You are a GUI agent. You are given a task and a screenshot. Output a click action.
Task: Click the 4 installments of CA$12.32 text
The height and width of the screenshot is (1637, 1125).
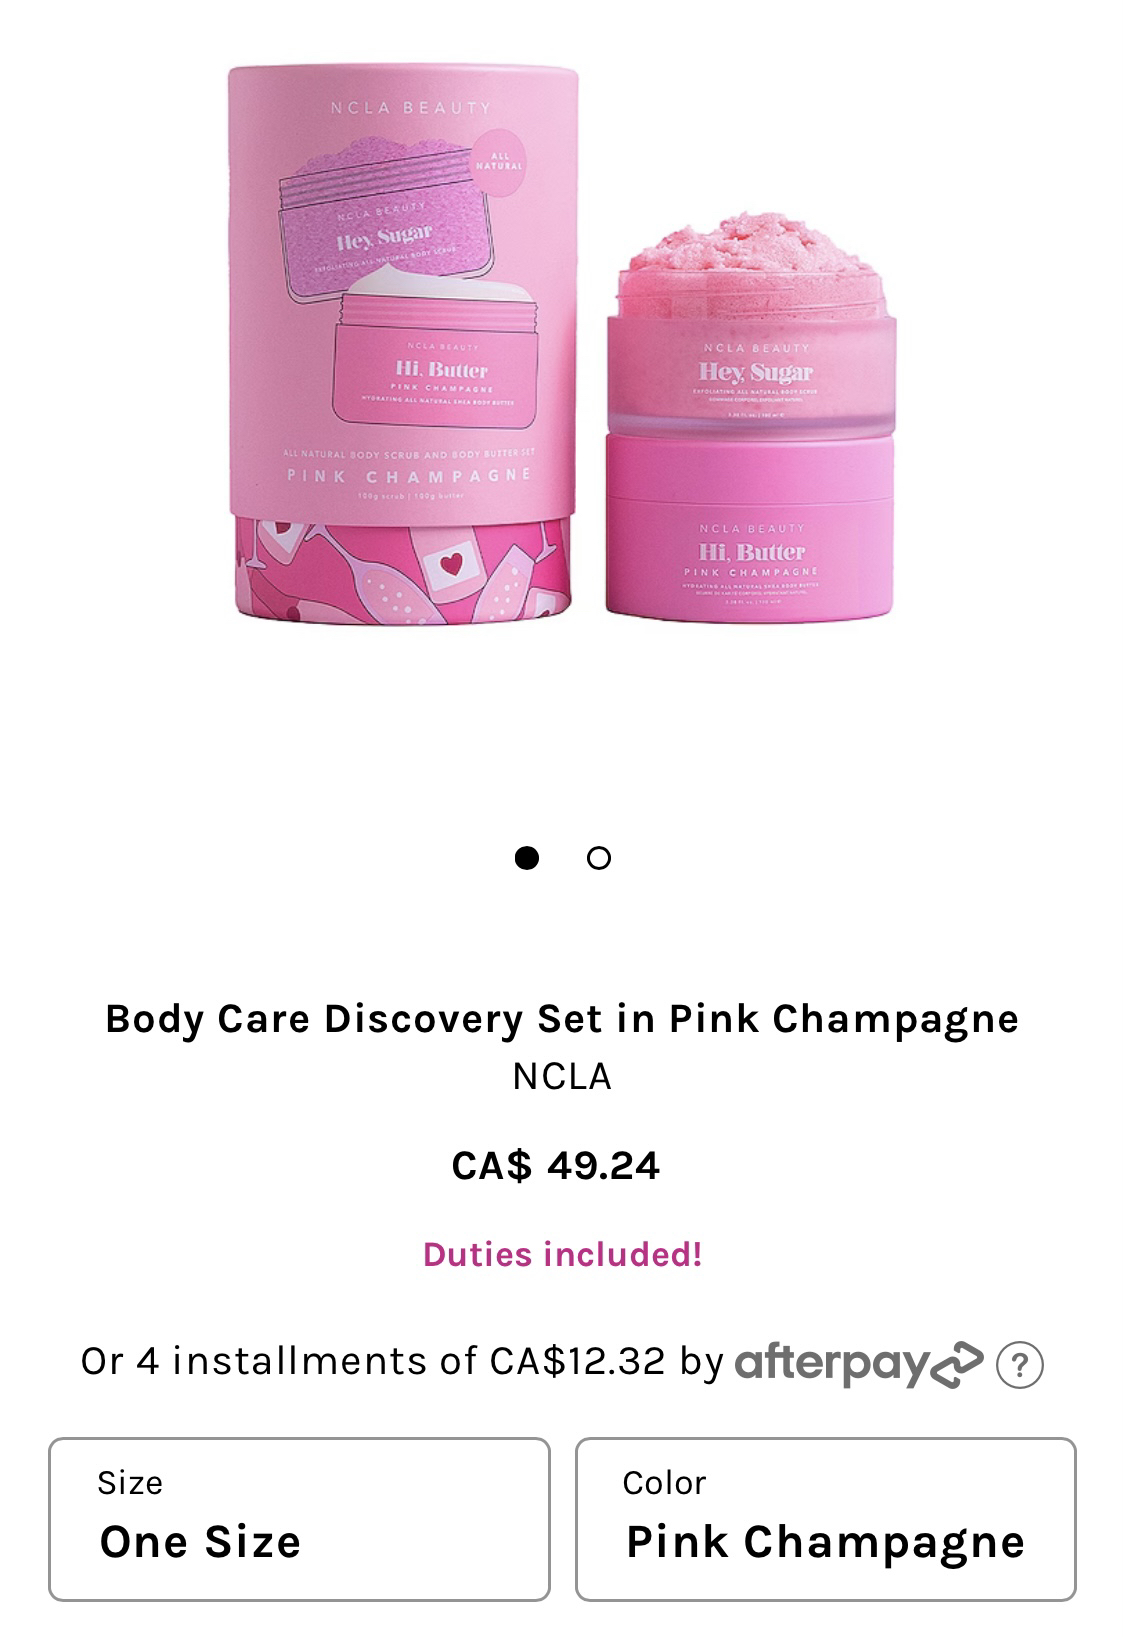[401, 1361]
